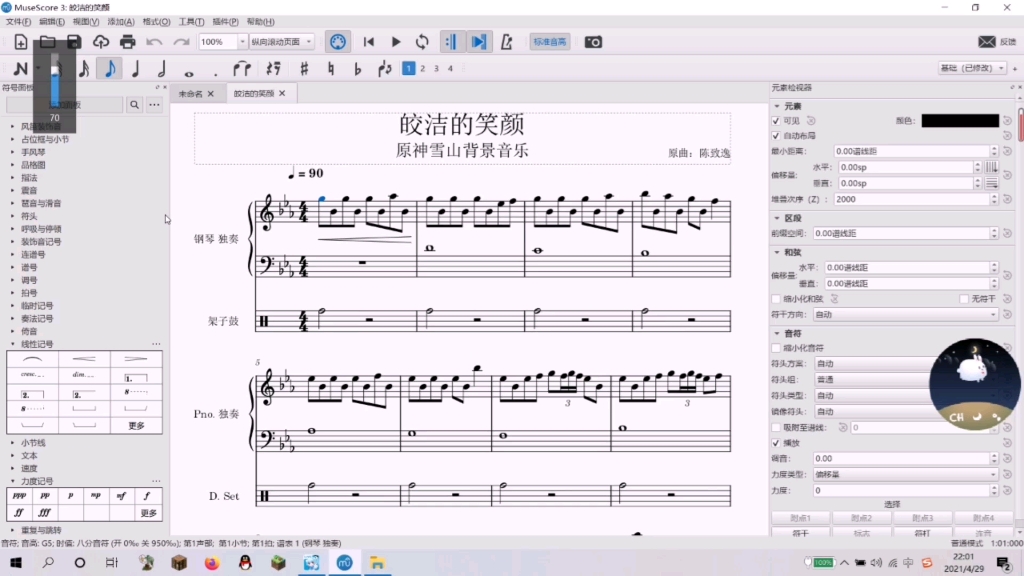Image resolution: width=1024 pixels, height=576 pixels.
Task: Open a score file via folder icon
Action: coord(47,42)
